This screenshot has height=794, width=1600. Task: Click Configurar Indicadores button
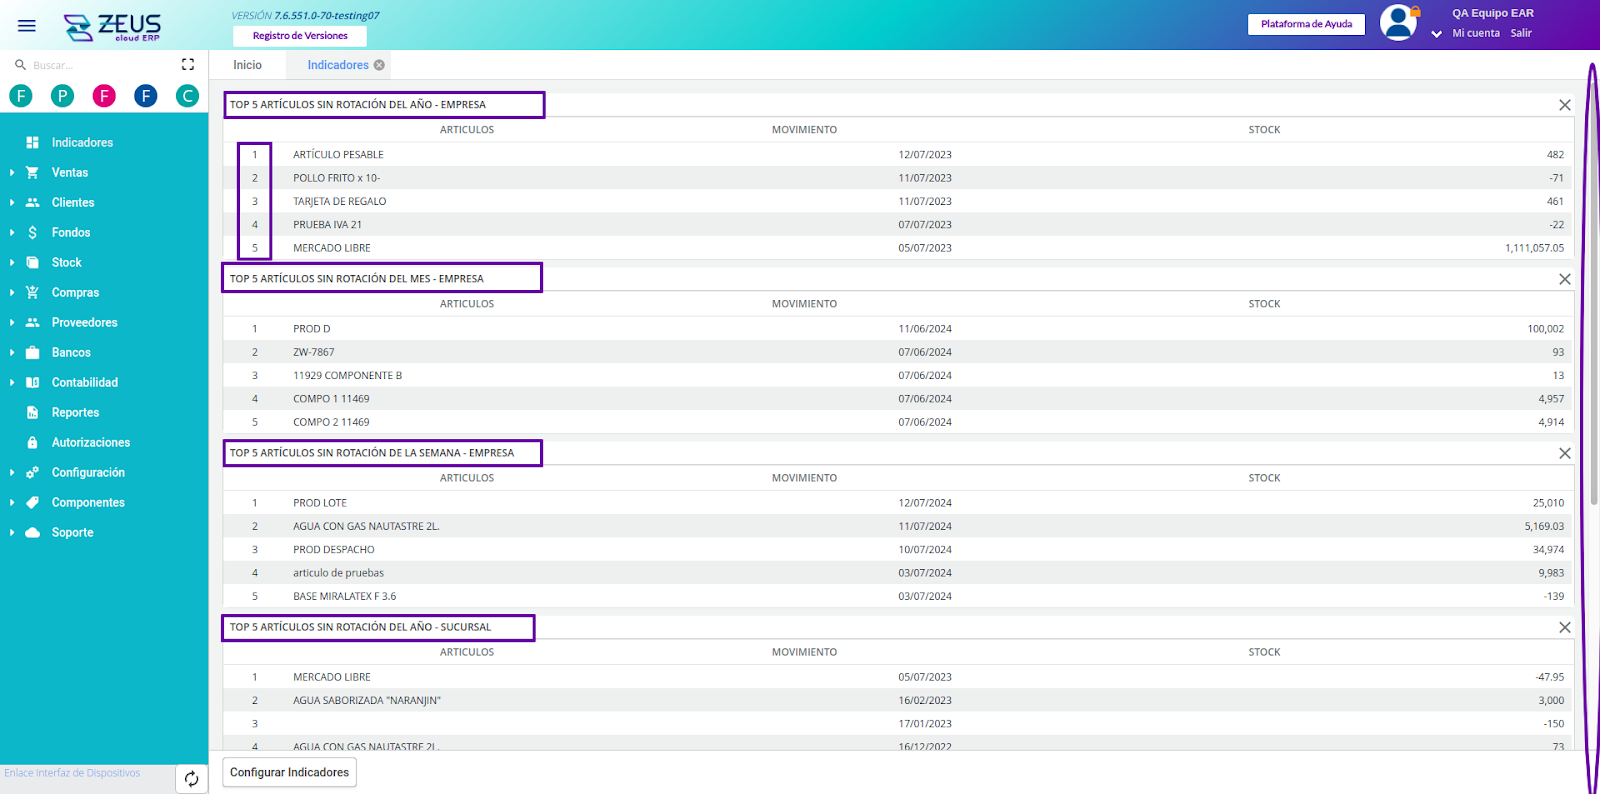coord(289,772)
